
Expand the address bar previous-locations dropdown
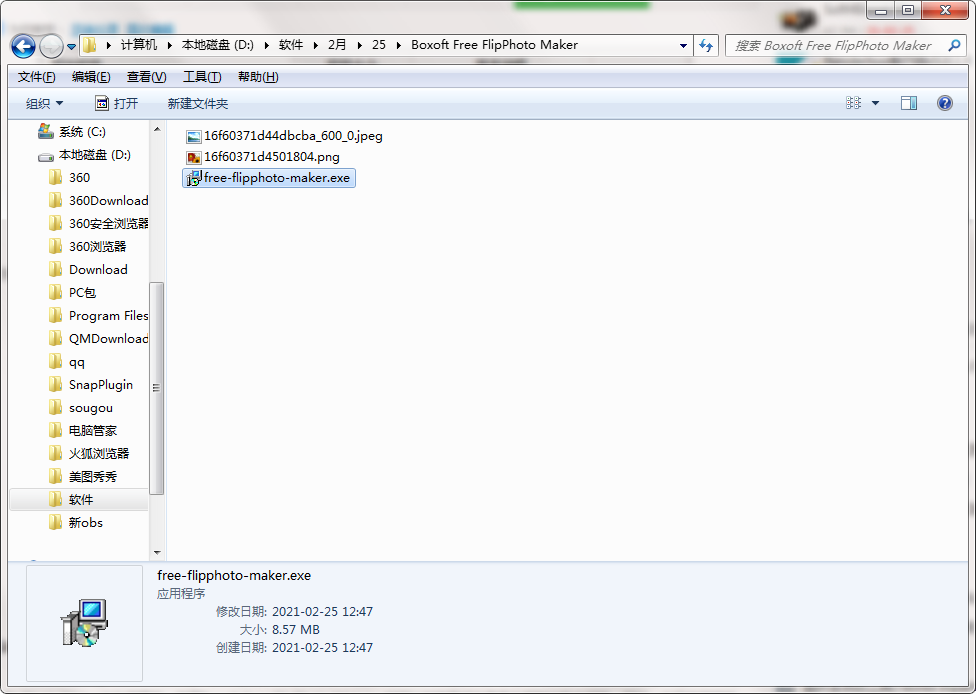pos(683,45)
